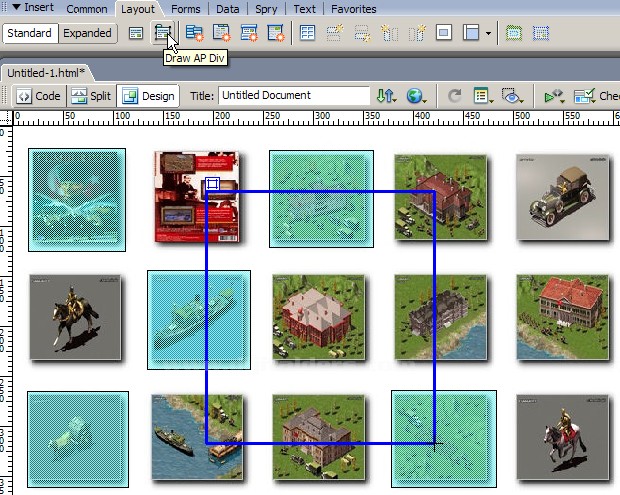This screenshot has width=620, height=495.
Task: Click the ruler origin corner icon
Action: coord(6,118)
